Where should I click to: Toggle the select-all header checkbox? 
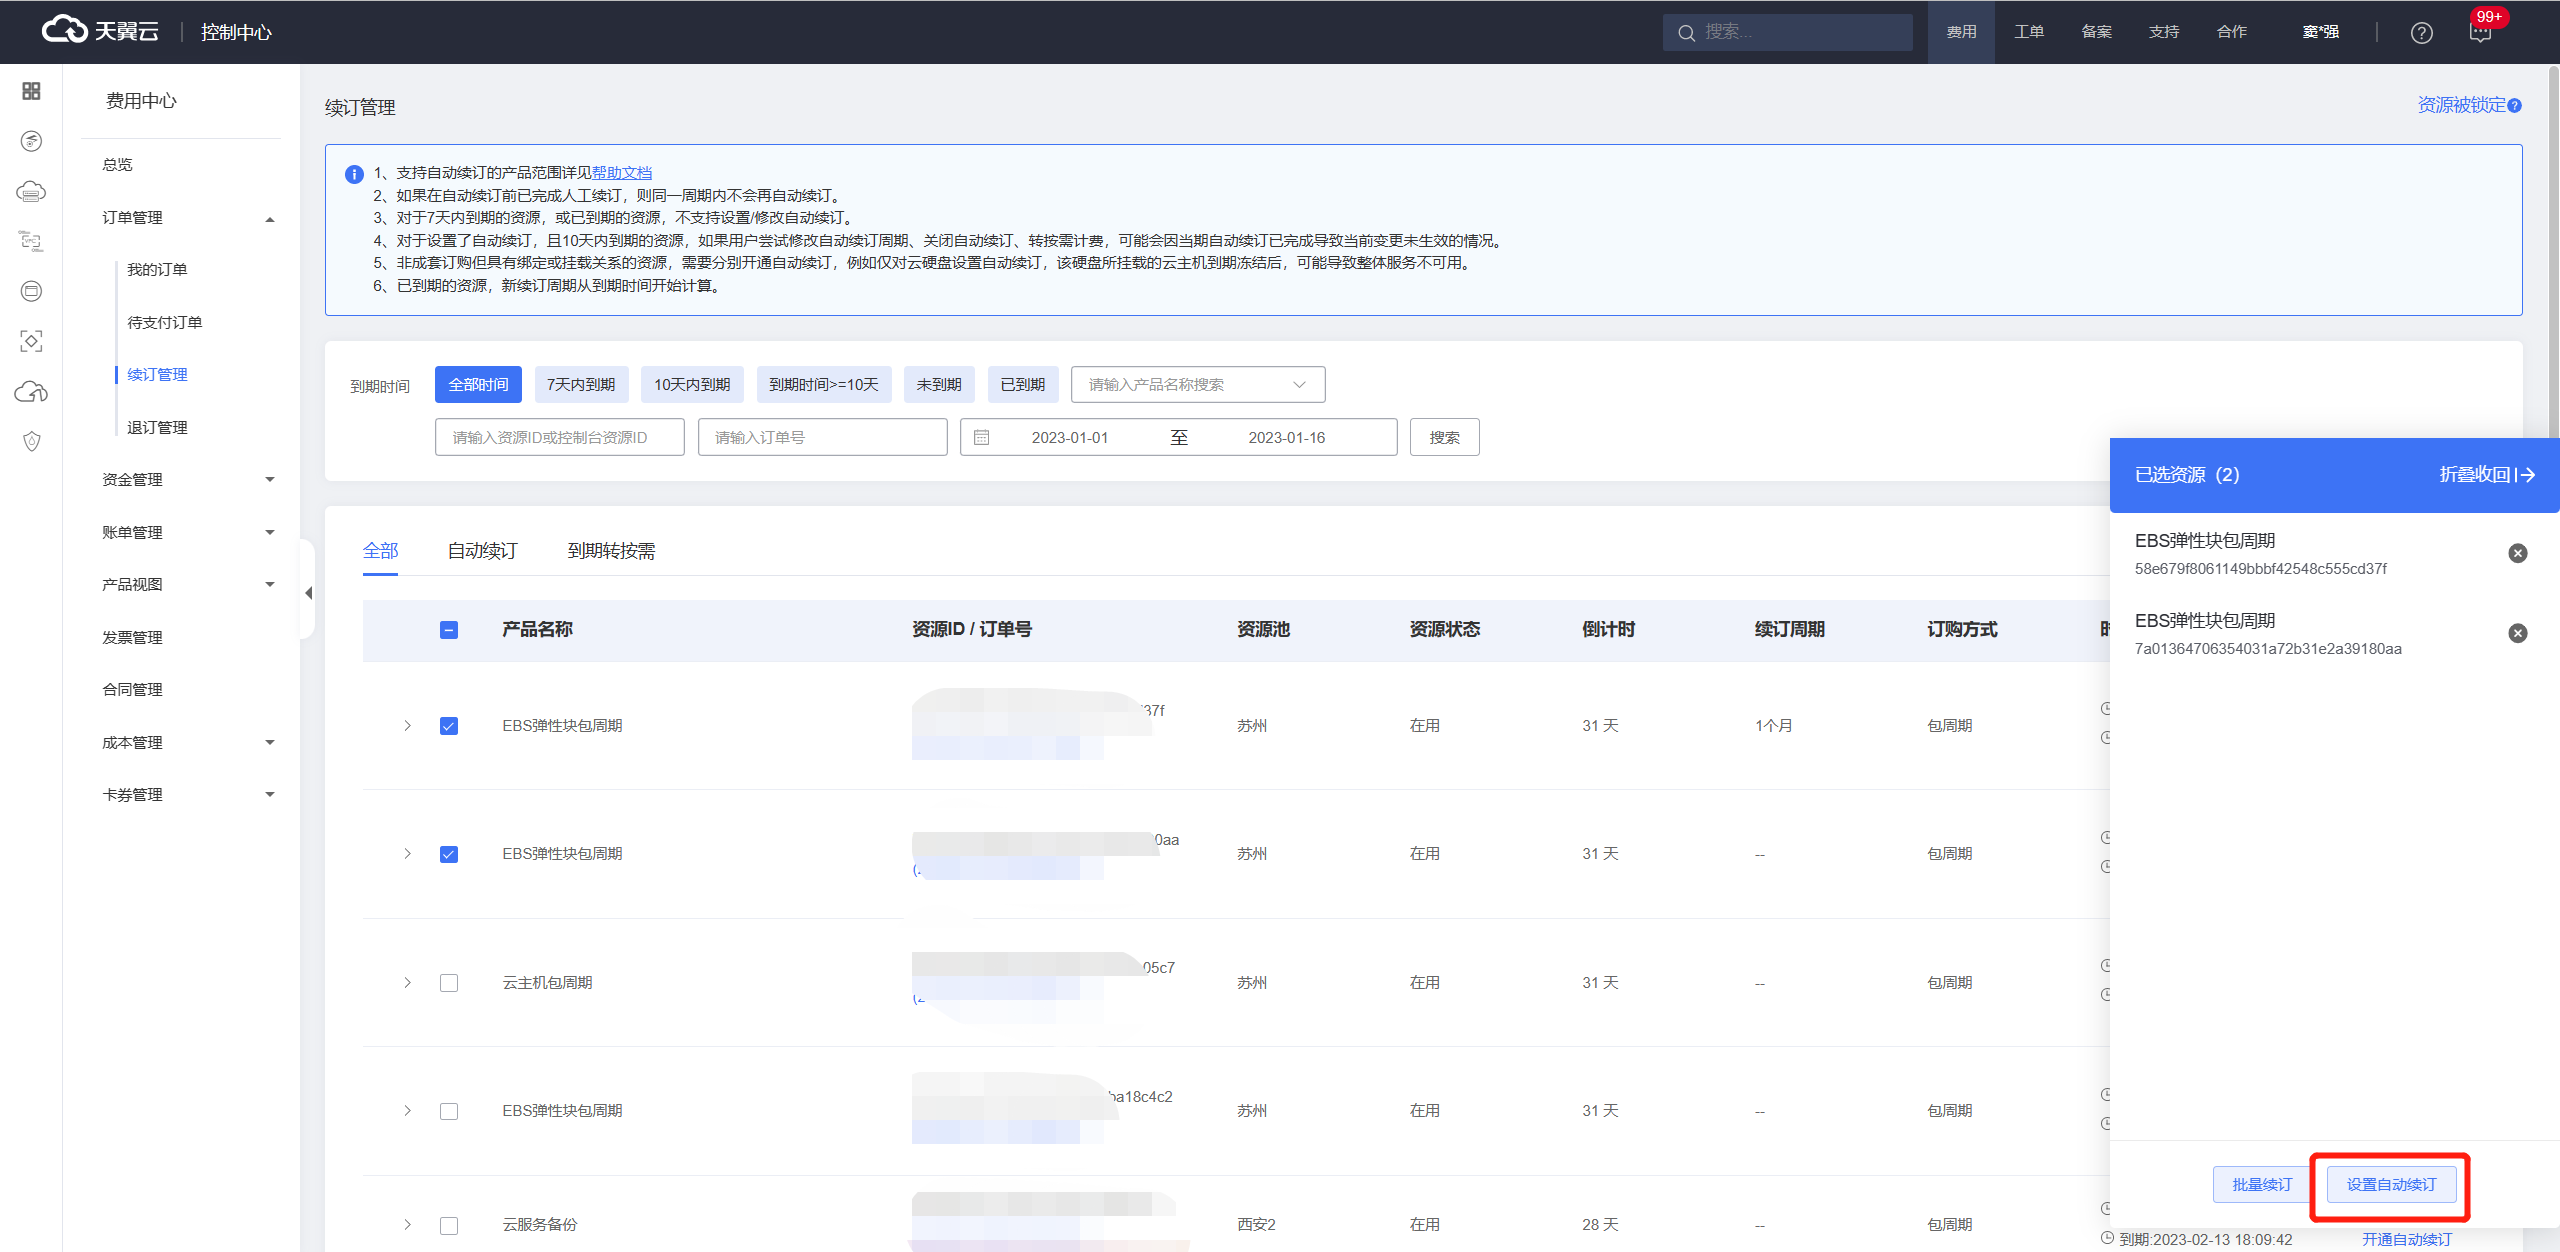449,630
